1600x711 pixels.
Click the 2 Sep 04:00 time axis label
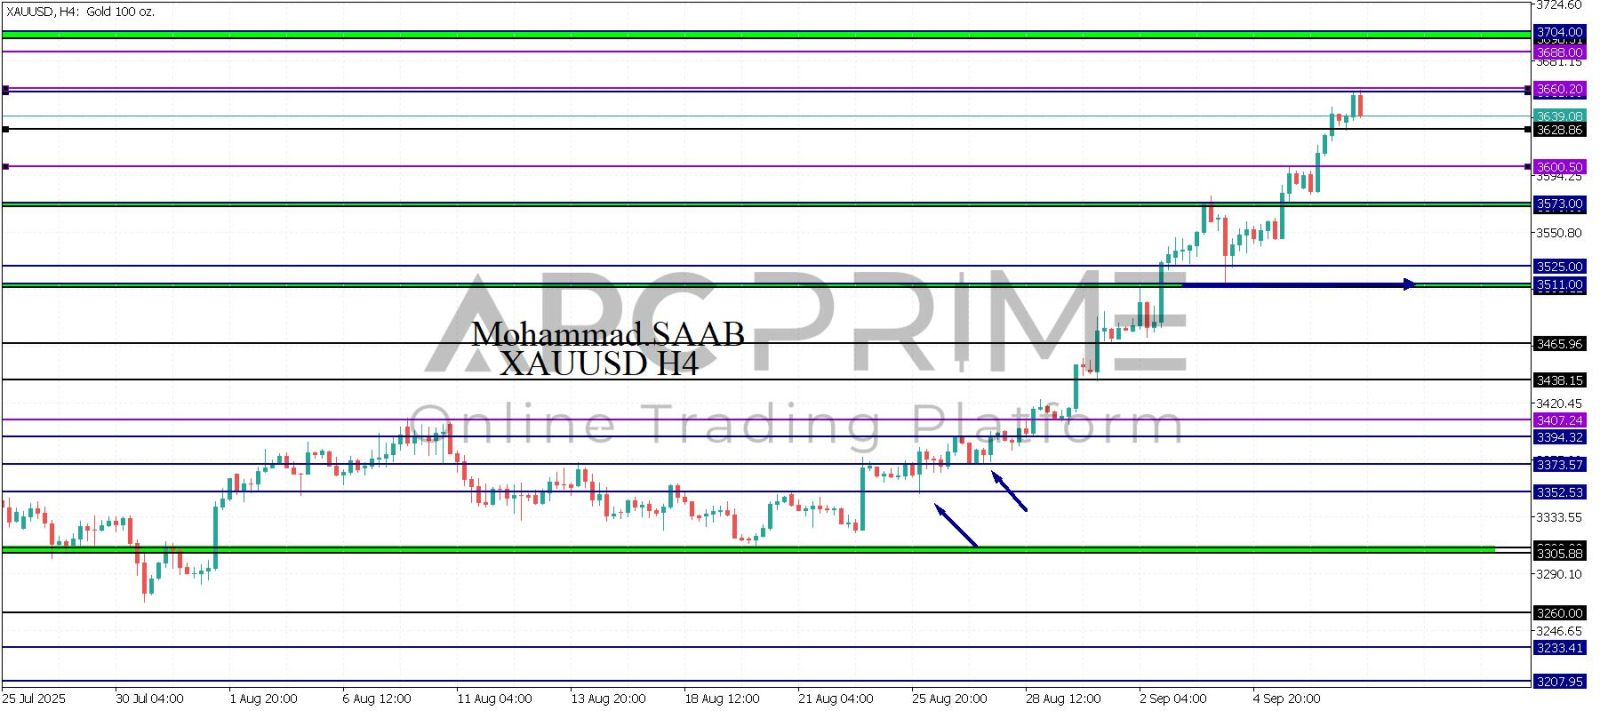click(1172, 698)
